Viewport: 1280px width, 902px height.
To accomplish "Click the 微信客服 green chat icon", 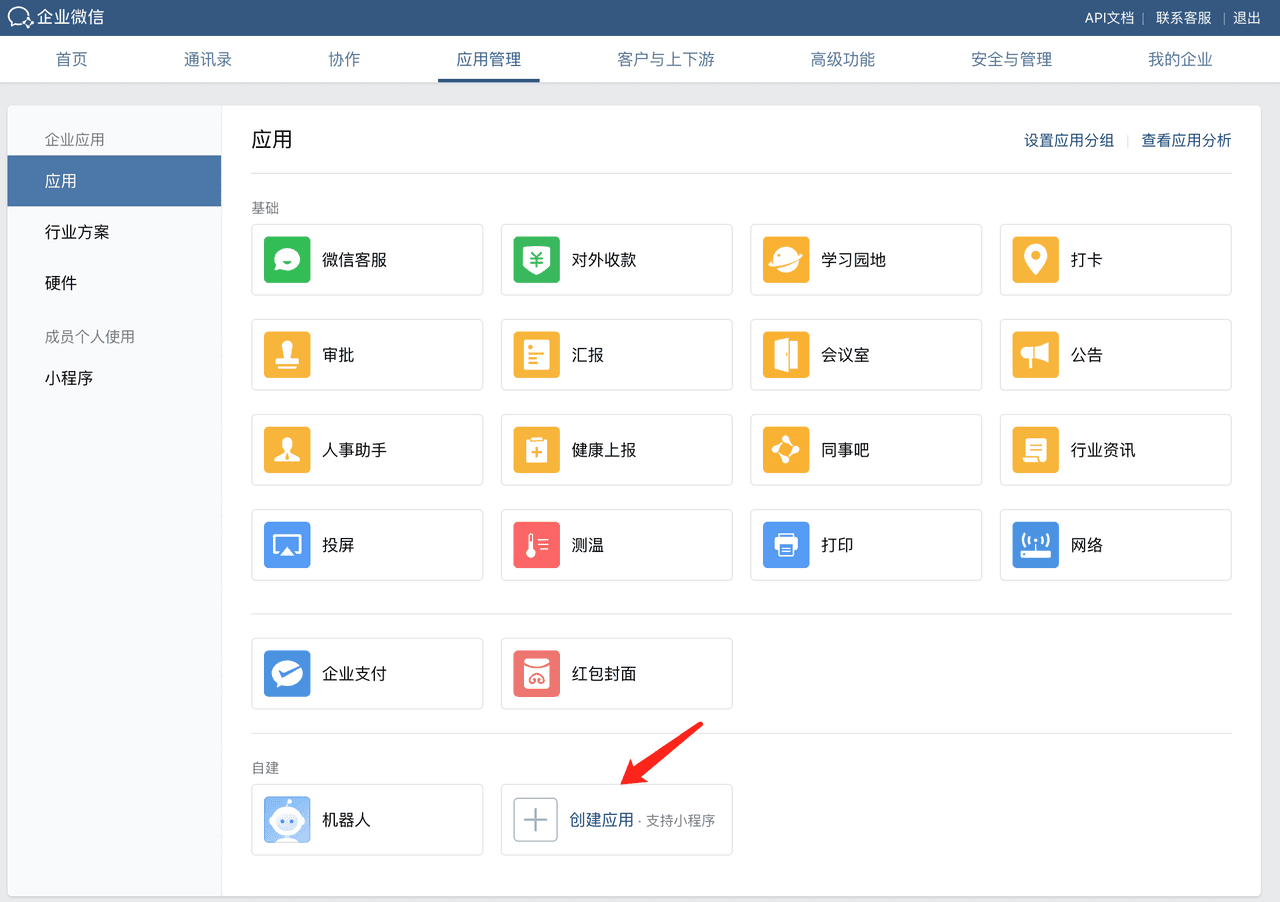I will [x=287, y=260].
